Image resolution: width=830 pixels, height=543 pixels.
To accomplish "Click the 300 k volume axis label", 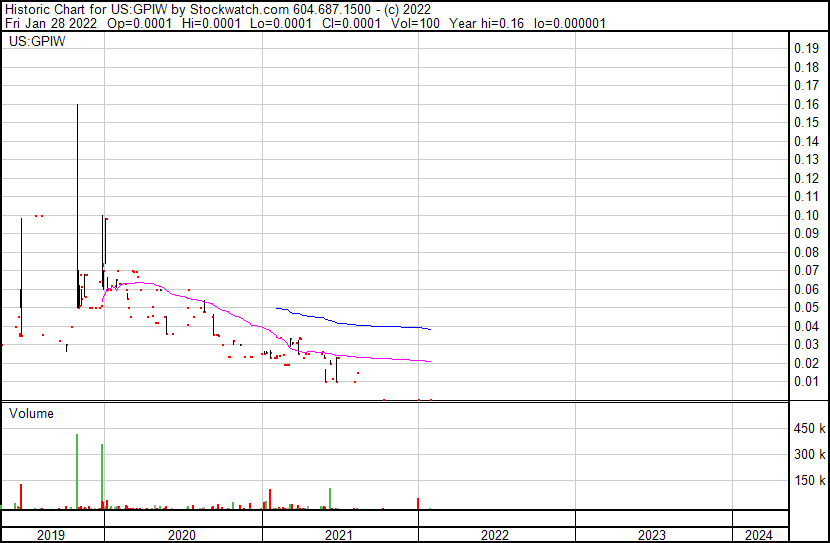I will point(809,454).
